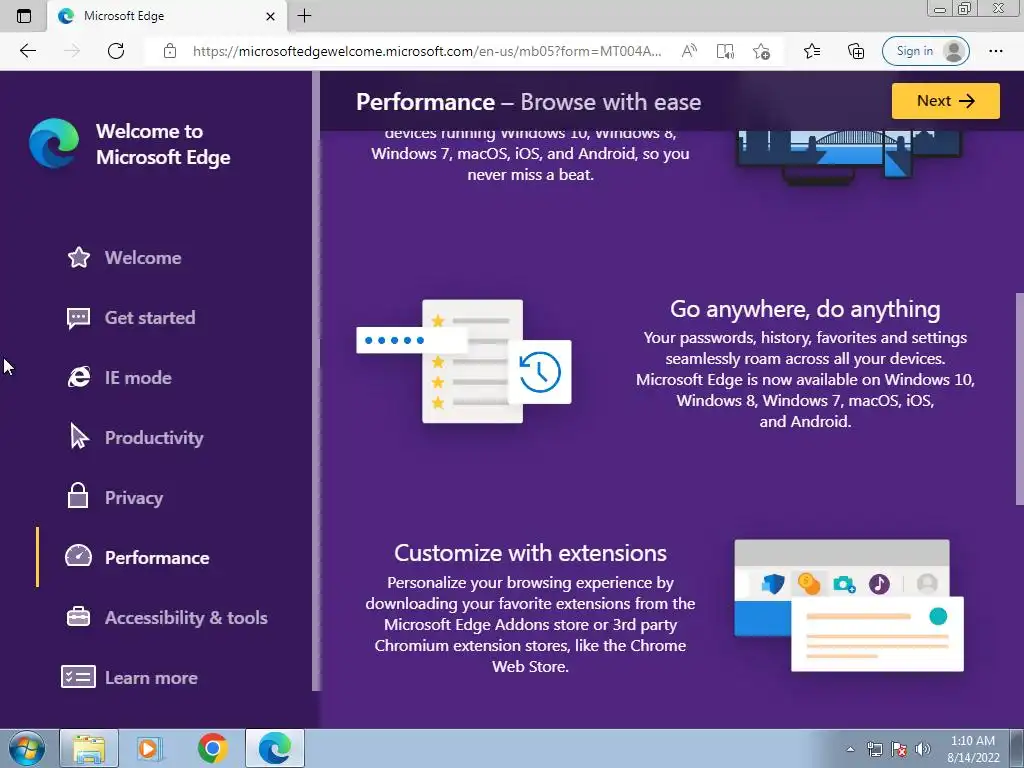Click the Learn more checklist icon
This screenshot has width=1024, height=768.
tap(78, 677)
